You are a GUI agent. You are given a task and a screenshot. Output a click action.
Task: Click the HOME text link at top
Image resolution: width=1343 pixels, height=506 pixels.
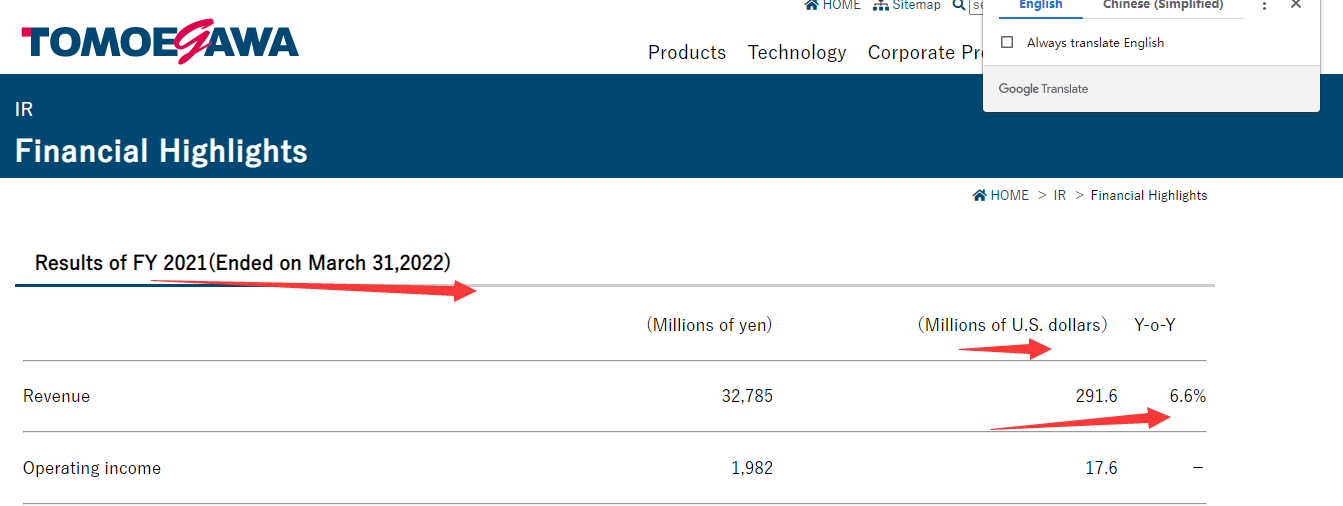841,5
